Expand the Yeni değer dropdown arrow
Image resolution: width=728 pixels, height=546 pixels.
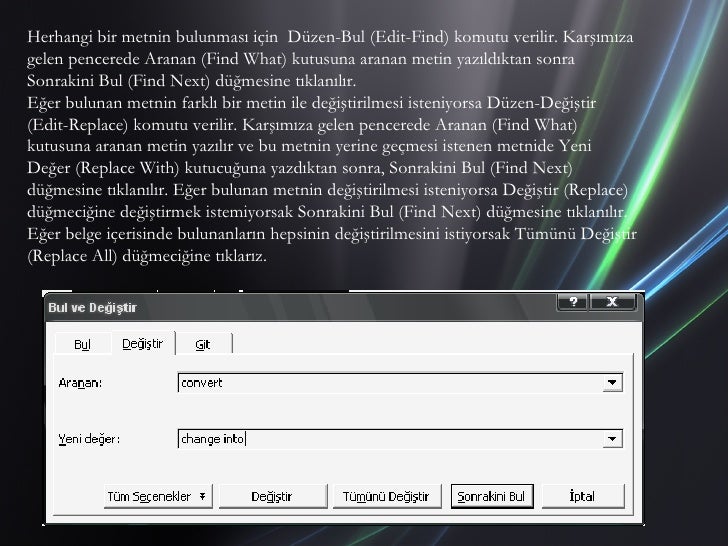click(x=612, y=439)
